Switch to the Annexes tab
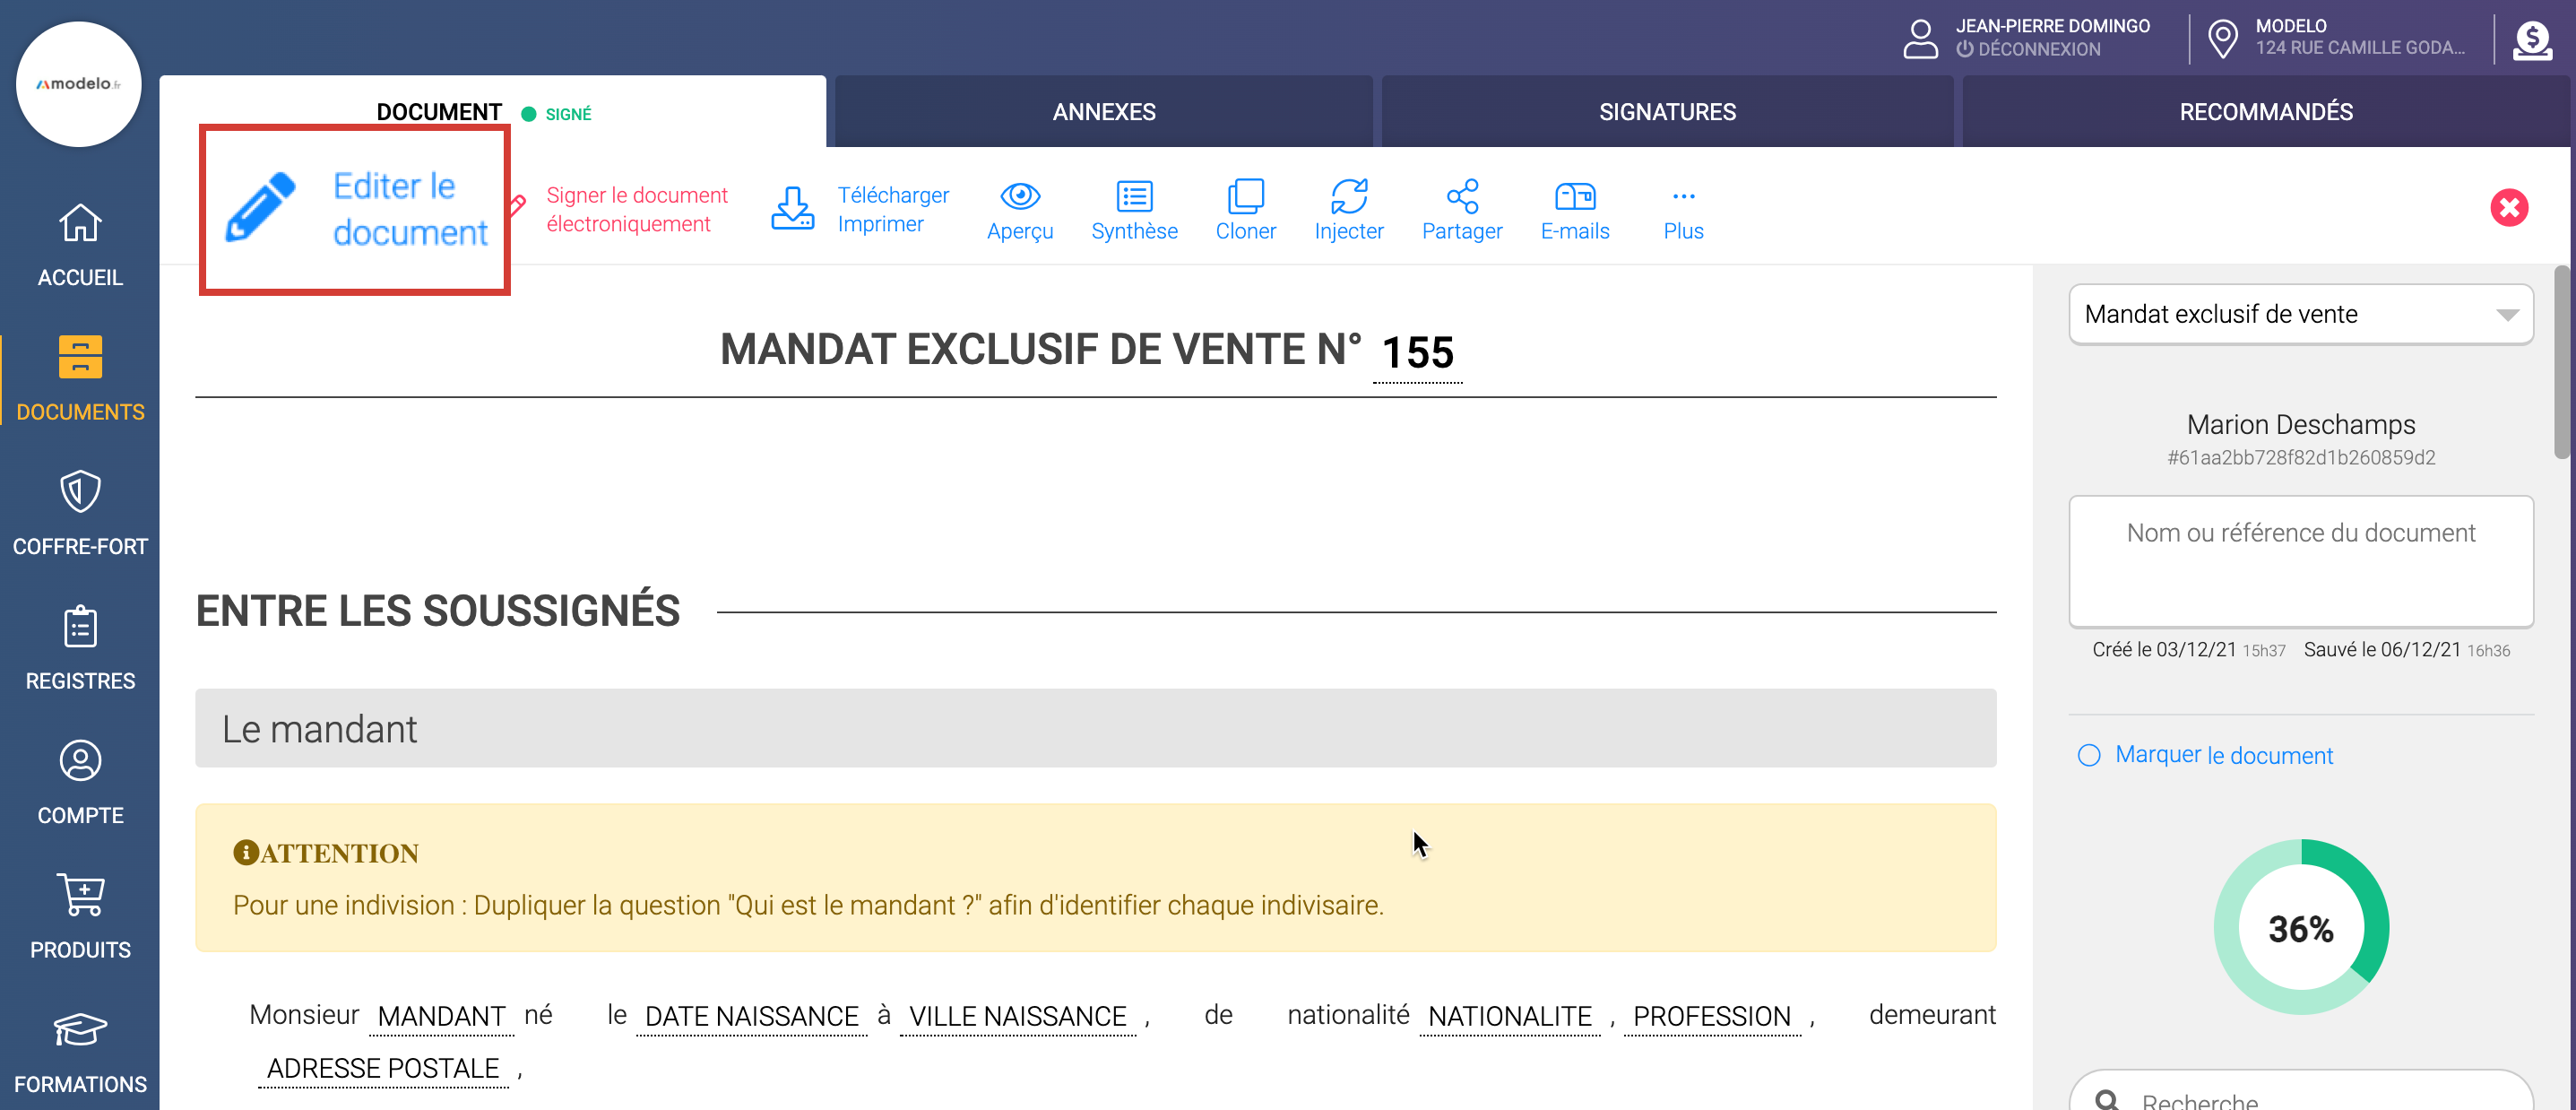Screen dimensions: 2576x1110 1103,112
